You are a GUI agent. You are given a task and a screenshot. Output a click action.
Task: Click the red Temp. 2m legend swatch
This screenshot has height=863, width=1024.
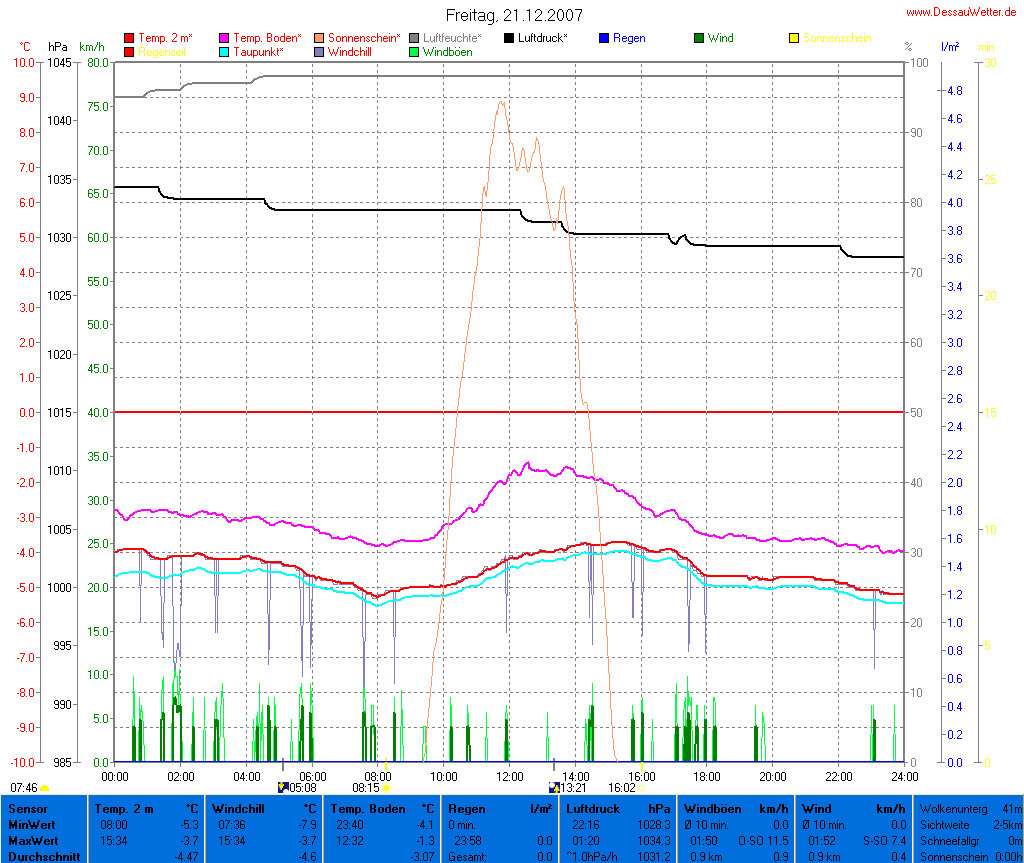pos(129,39)
